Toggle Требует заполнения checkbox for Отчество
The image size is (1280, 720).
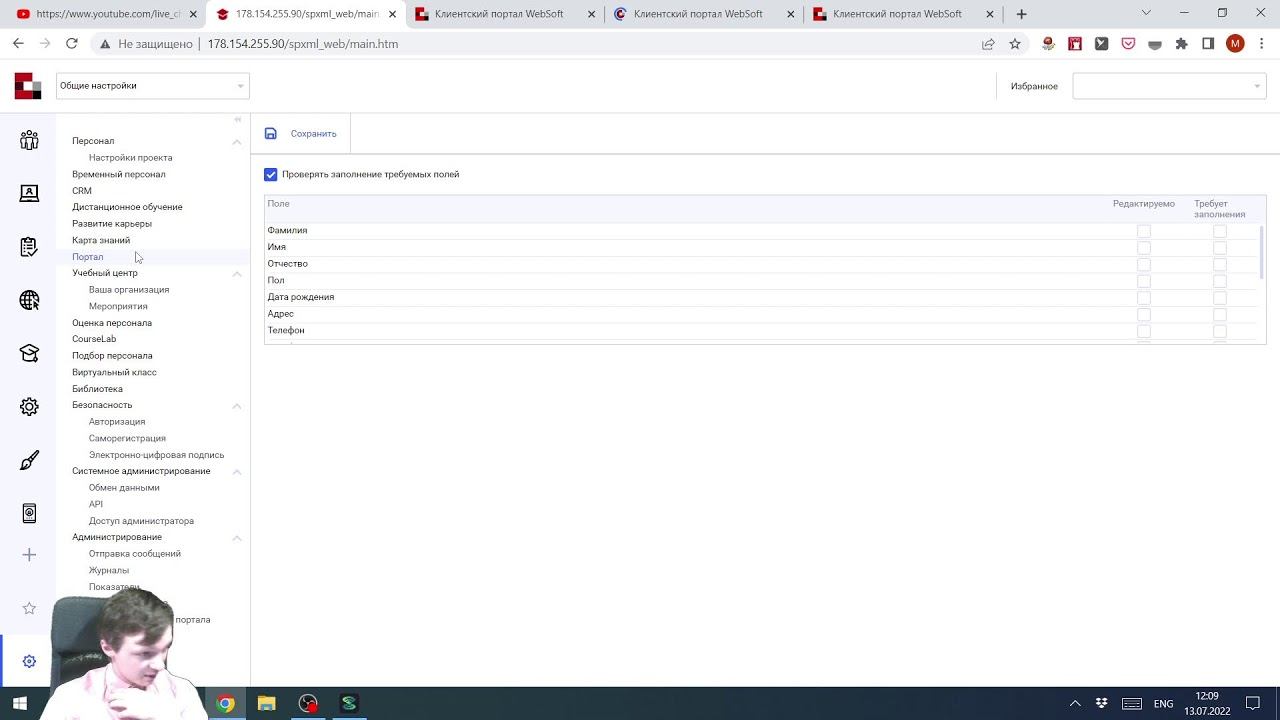[1220, 265]
